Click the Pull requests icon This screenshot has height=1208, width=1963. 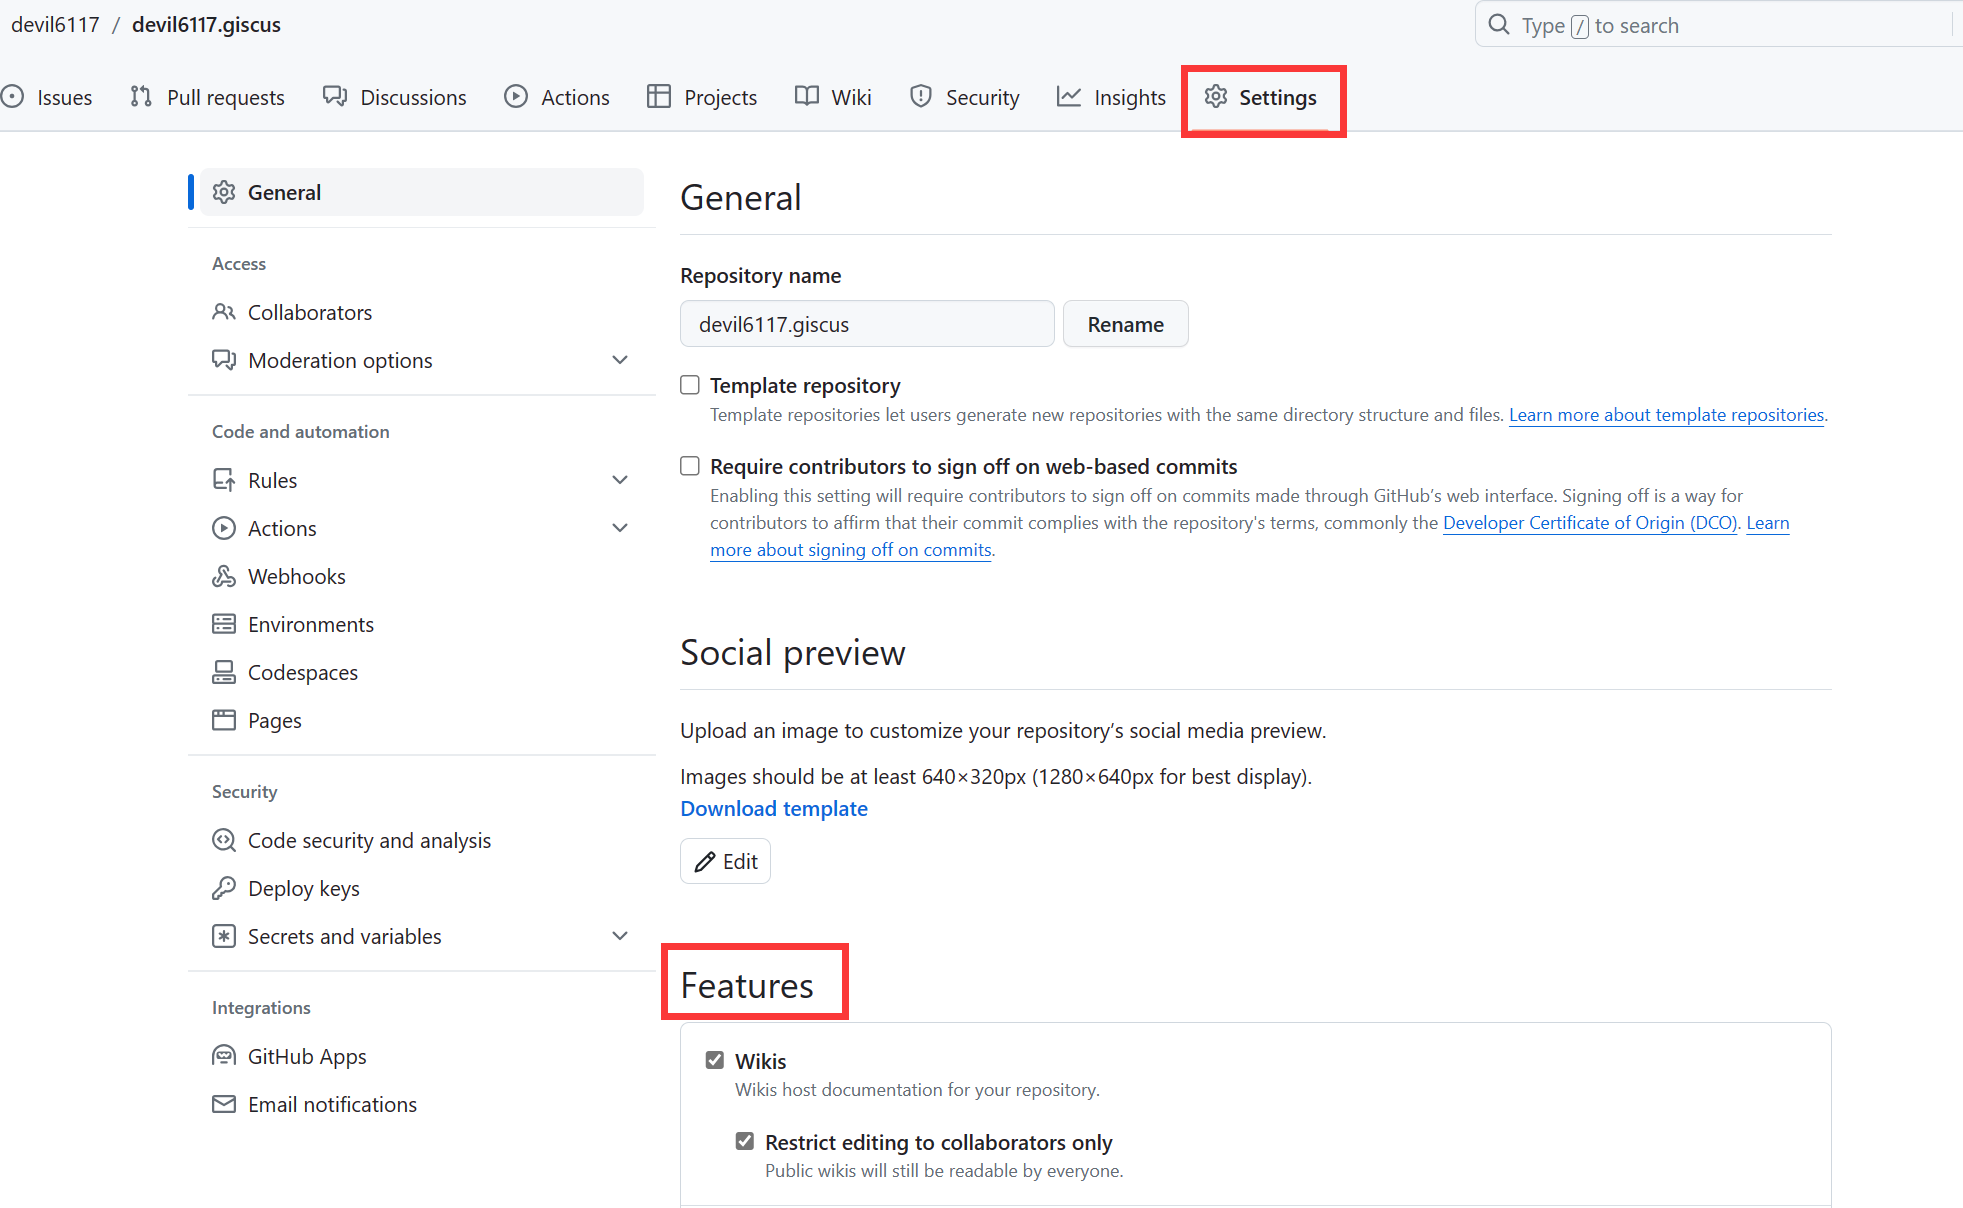(141, 97)
